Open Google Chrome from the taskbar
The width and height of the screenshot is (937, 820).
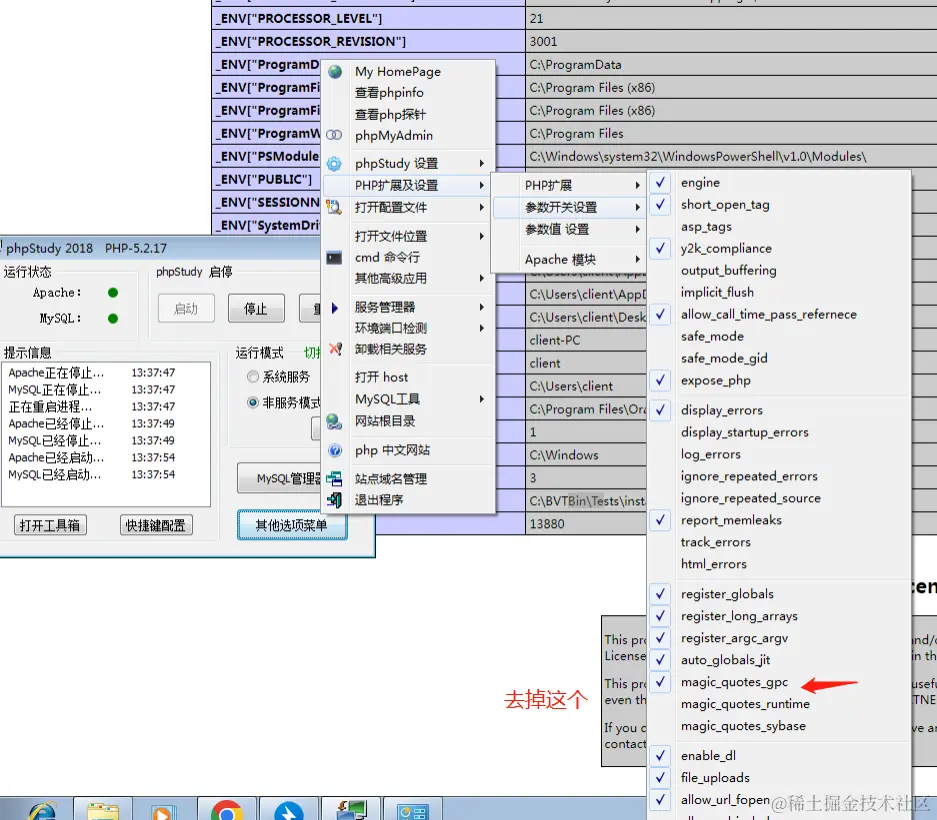(226, 810)
